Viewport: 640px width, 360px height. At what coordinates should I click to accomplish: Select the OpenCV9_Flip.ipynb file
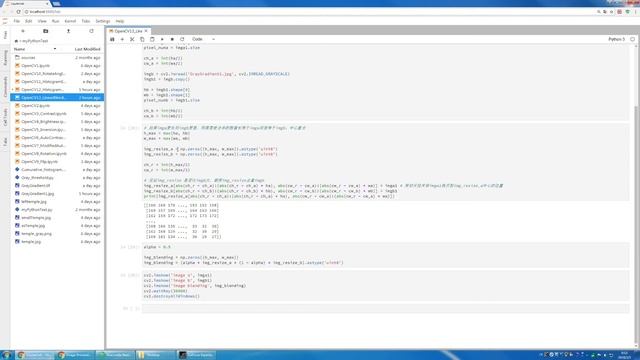pos(57,162)
